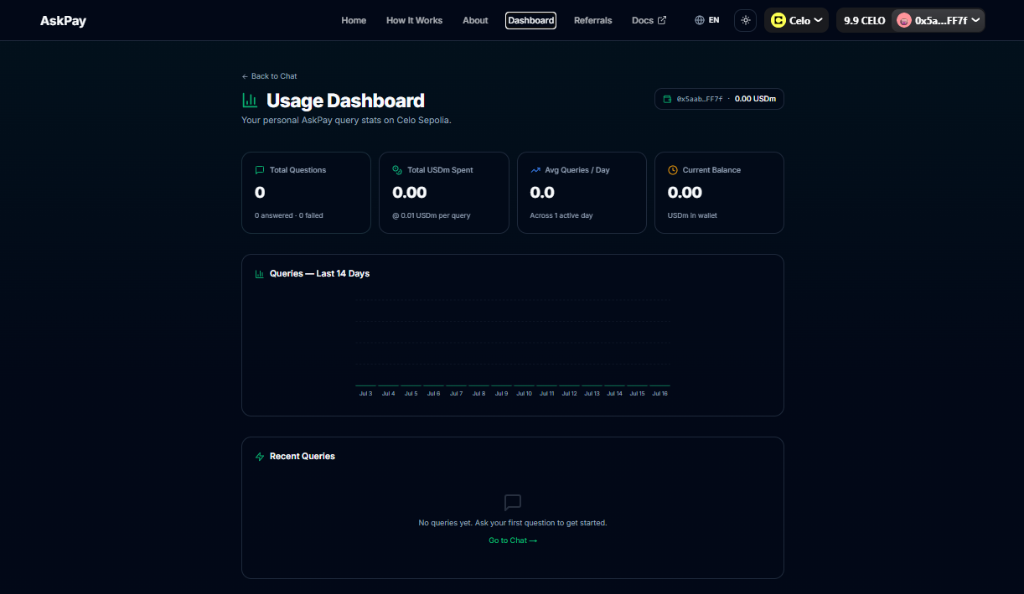The image size is (1024, 594).
Task: Open Docs external link
Action: (648, 20)
